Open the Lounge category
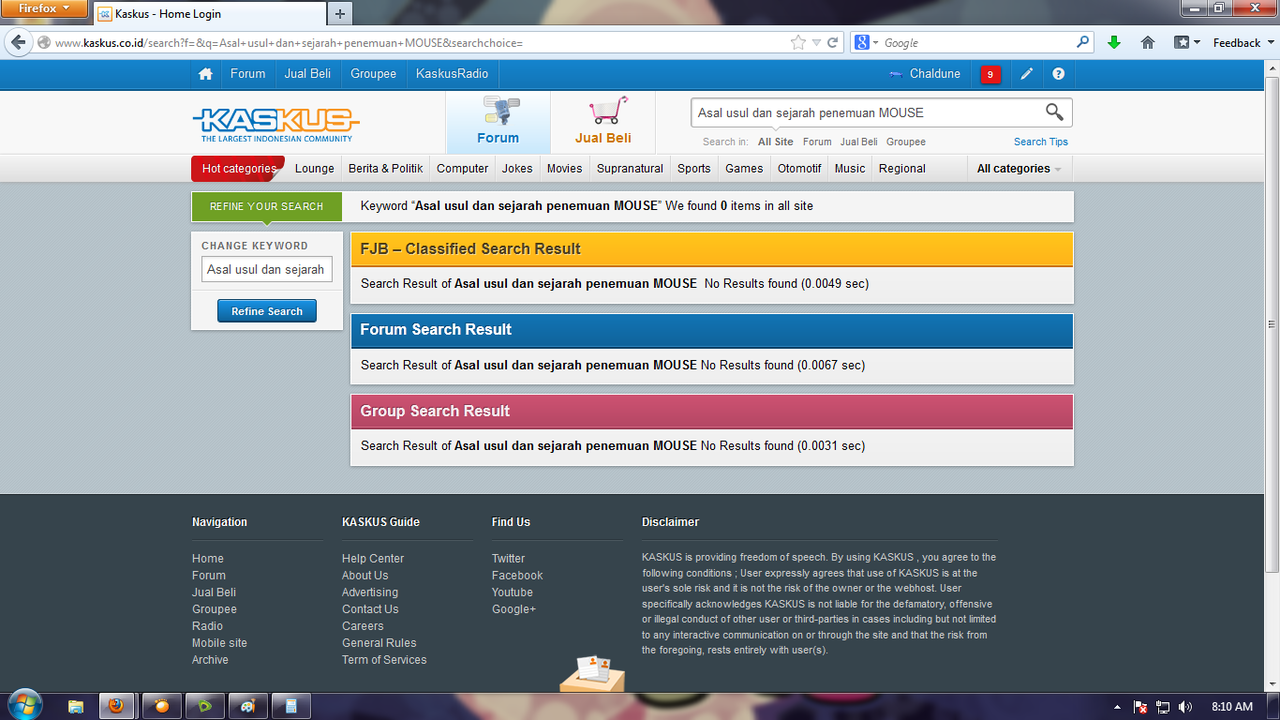 coord(315,169)
